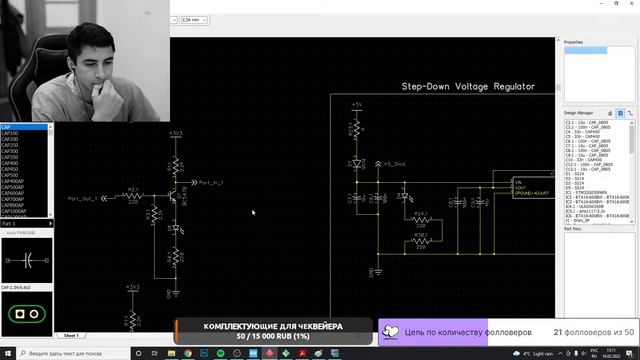This screenshot has width=640, height=360.
Task: Select CAP in the component list
Action: coord(24,127)
